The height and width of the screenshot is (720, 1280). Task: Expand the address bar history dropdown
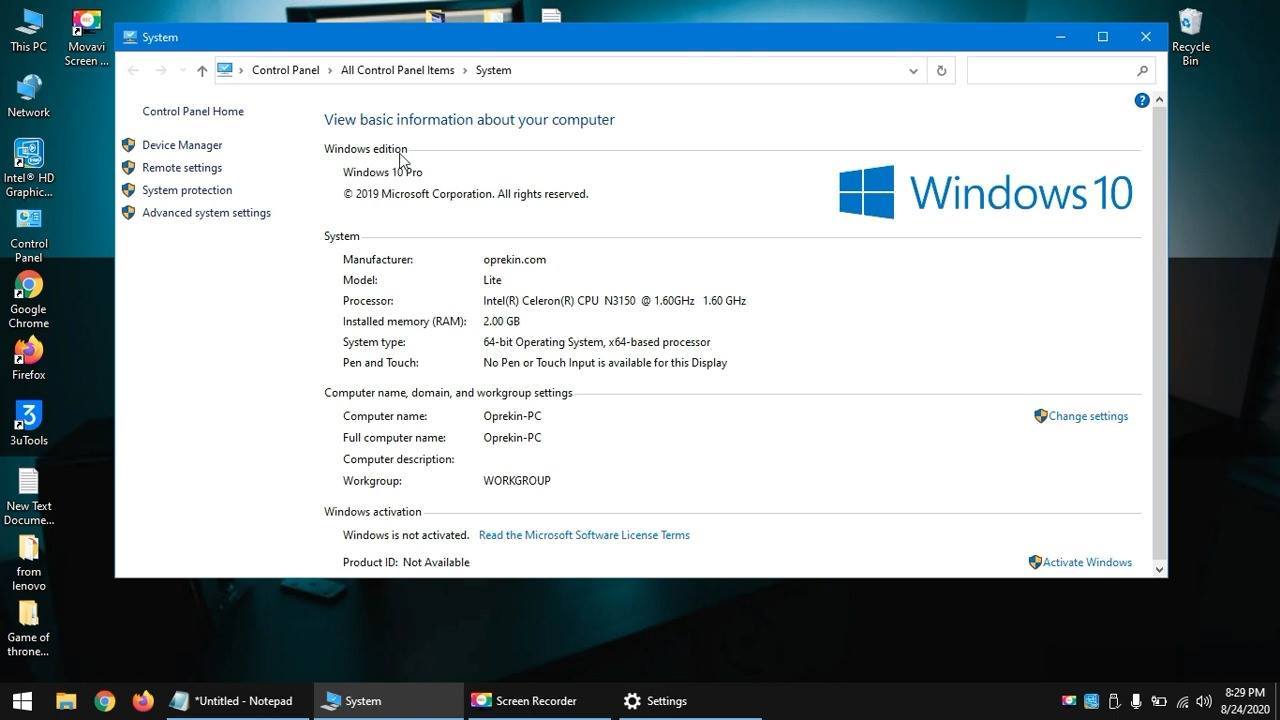(913, 70)
